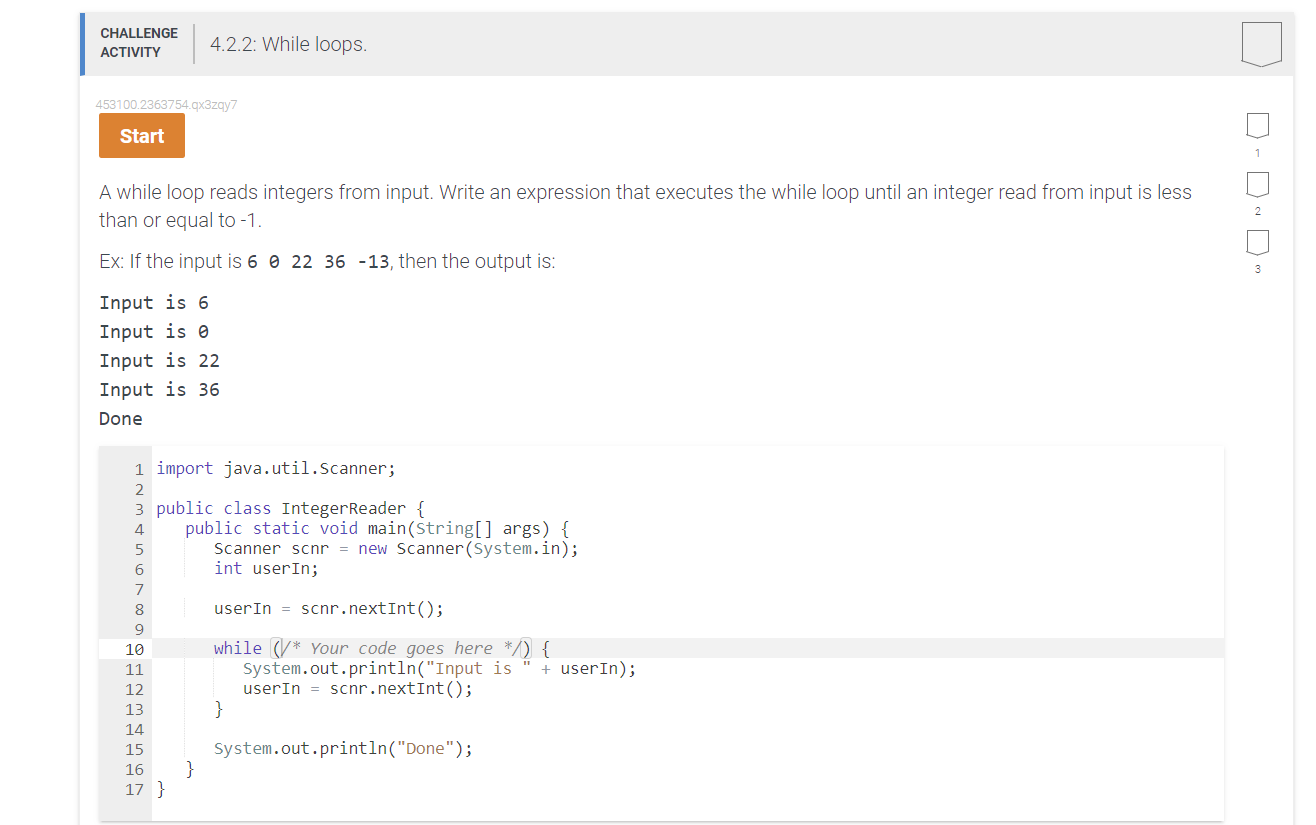Select the step 3 bookmark marker
Screen dimensions: 1316x825
pyautogui.click(x=1257, y=242)
